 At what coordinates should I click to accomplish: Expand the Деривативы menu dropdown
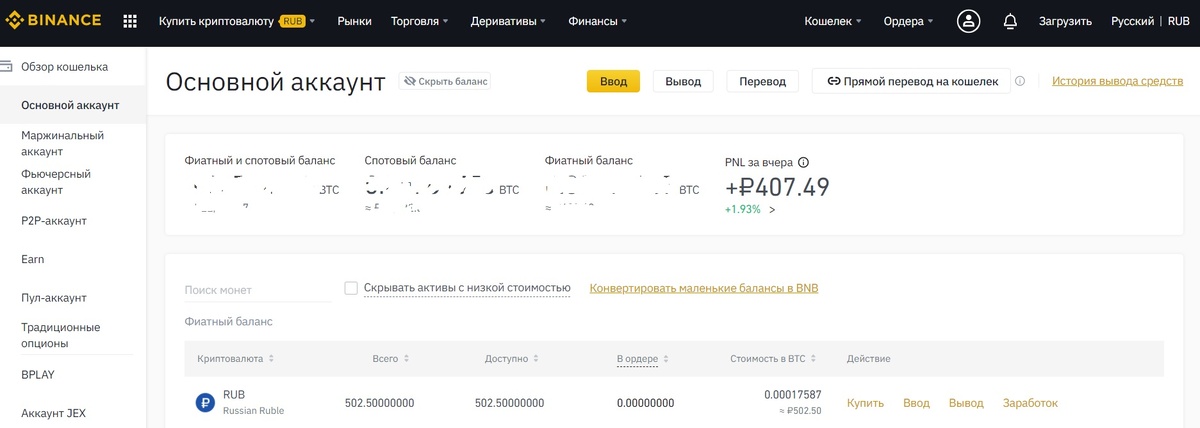pos(509,21)
